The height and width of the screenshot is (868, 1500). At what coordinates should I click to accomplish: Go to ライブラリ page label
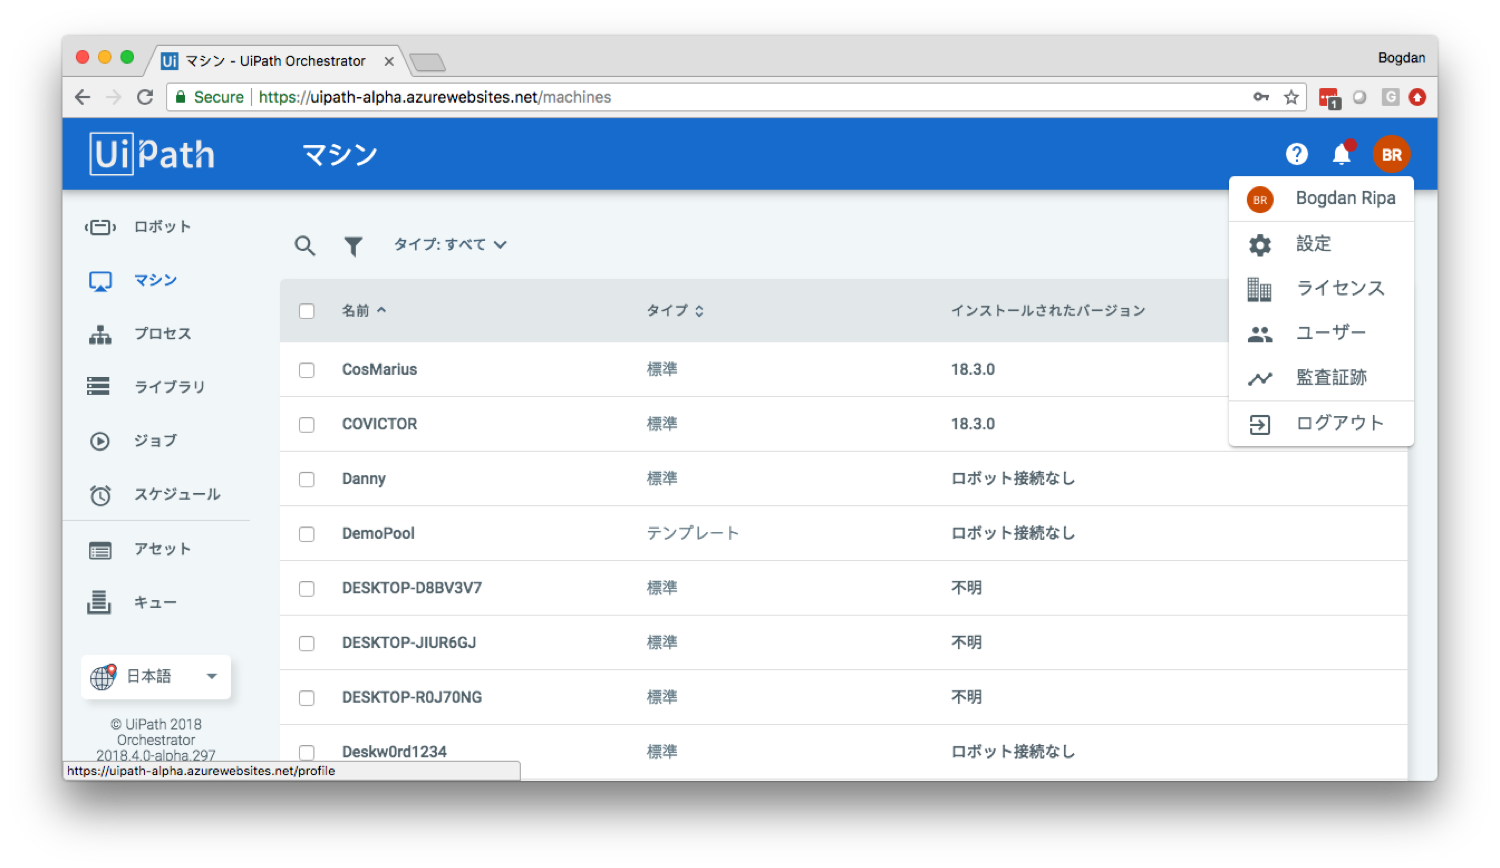click(x=170, y=387)
